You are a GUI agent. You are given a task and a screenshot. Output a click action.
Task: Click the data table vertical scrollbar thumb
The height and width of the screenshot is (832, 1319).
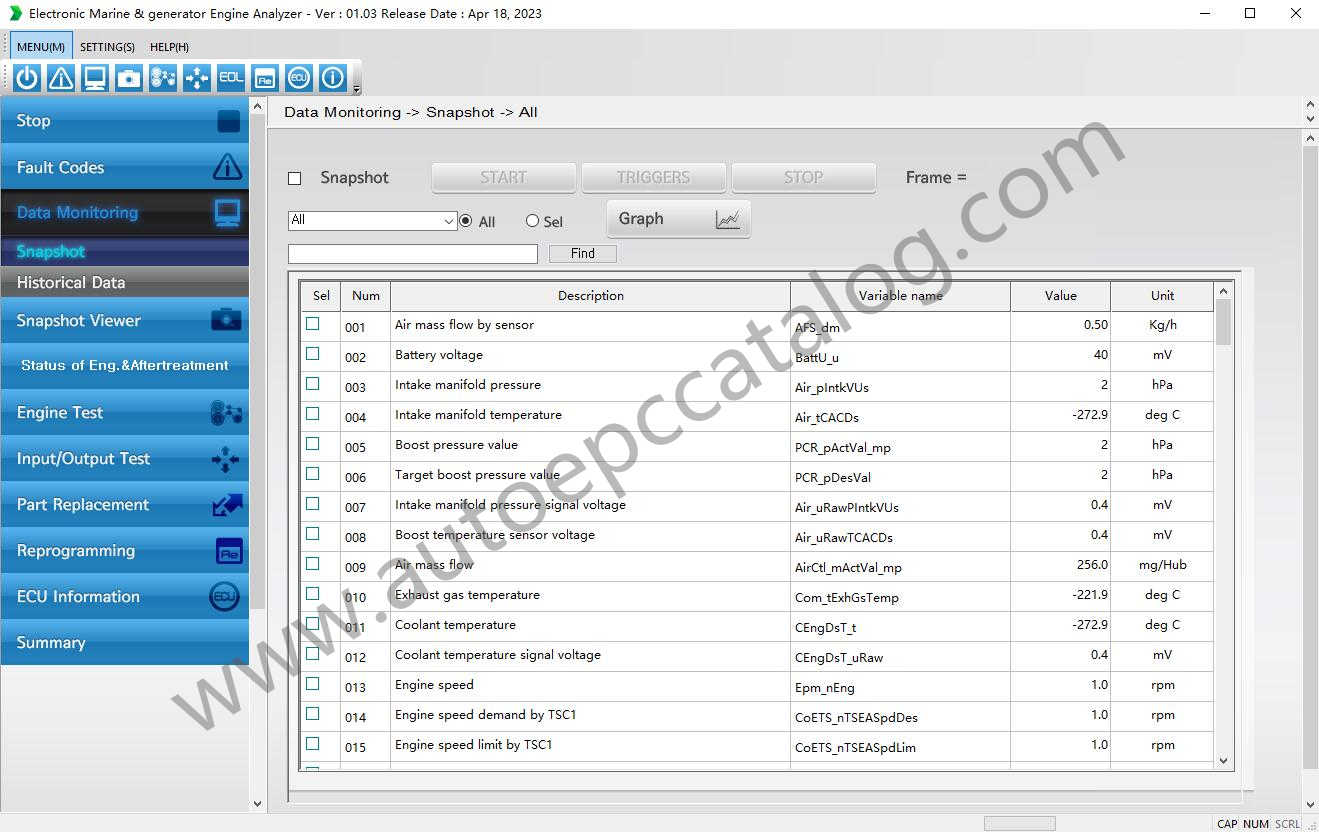pyautogui.click(x=1223, y=322)
